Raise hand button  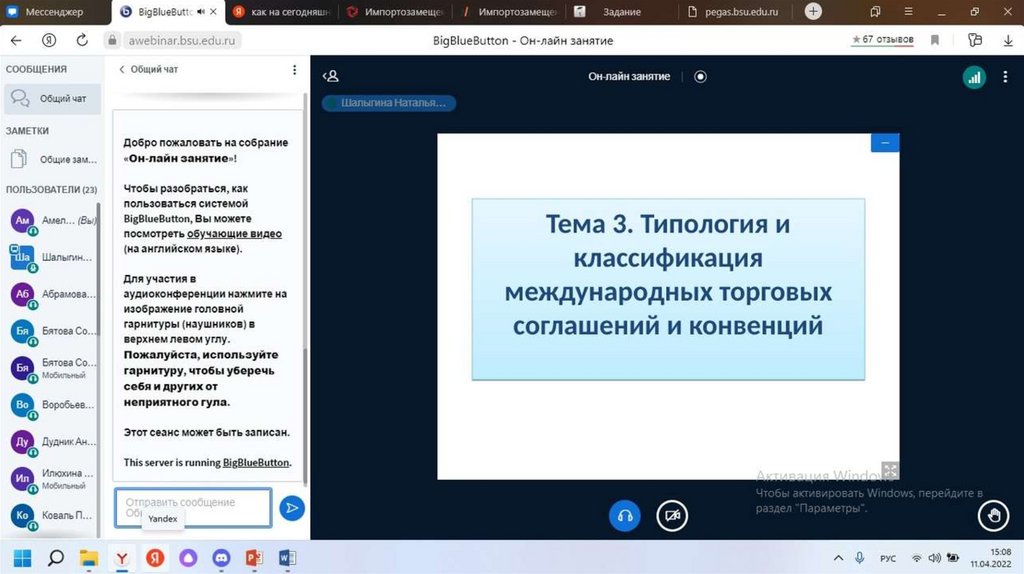point(993,515)
